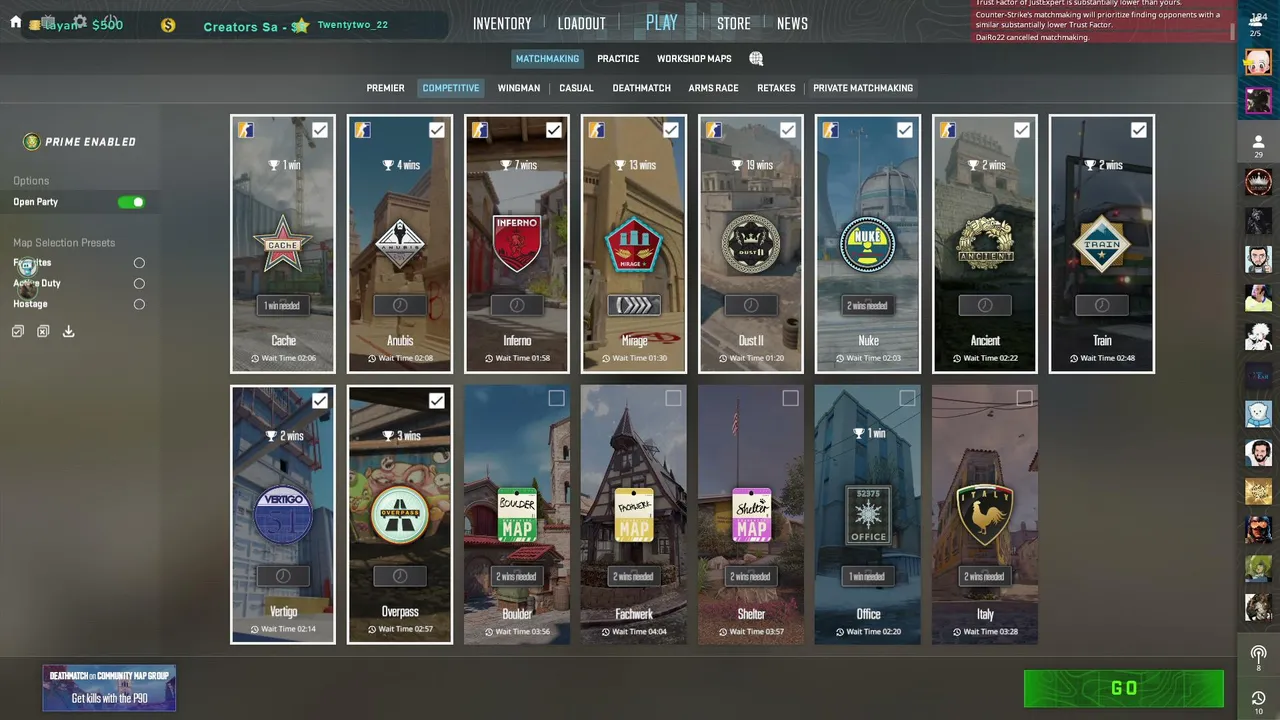1280x720 pixels.
Task: Click the Mirage pentagon map badge
Action: [x=634, y=244]
